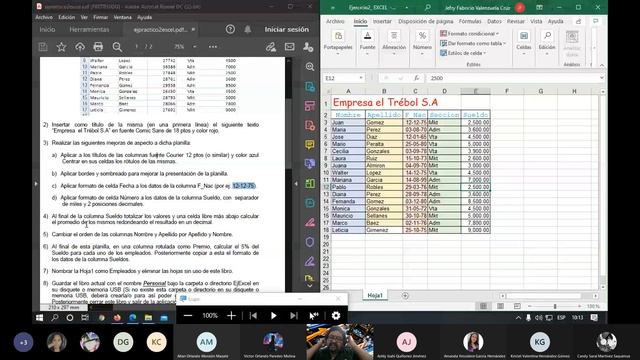Expand Dar formato como tabla dropdown
This screenshot has height=360, width=640.
(504, 43)
